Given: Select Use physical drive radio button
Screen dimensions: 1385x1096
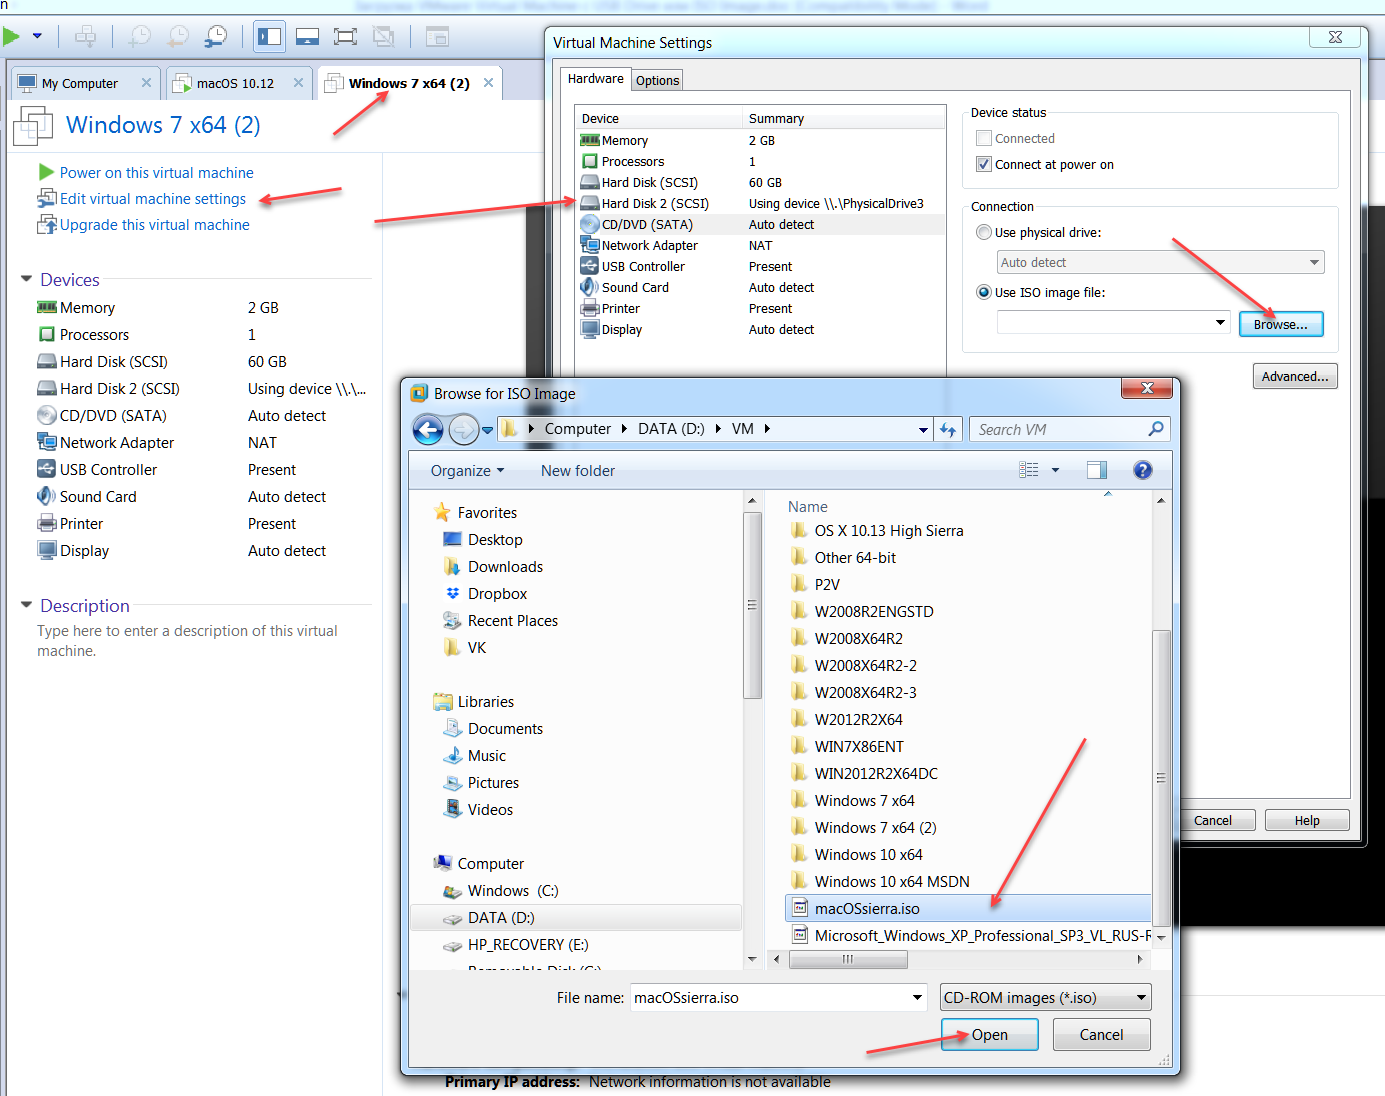Looking at the screenshot, I should 984,232.
